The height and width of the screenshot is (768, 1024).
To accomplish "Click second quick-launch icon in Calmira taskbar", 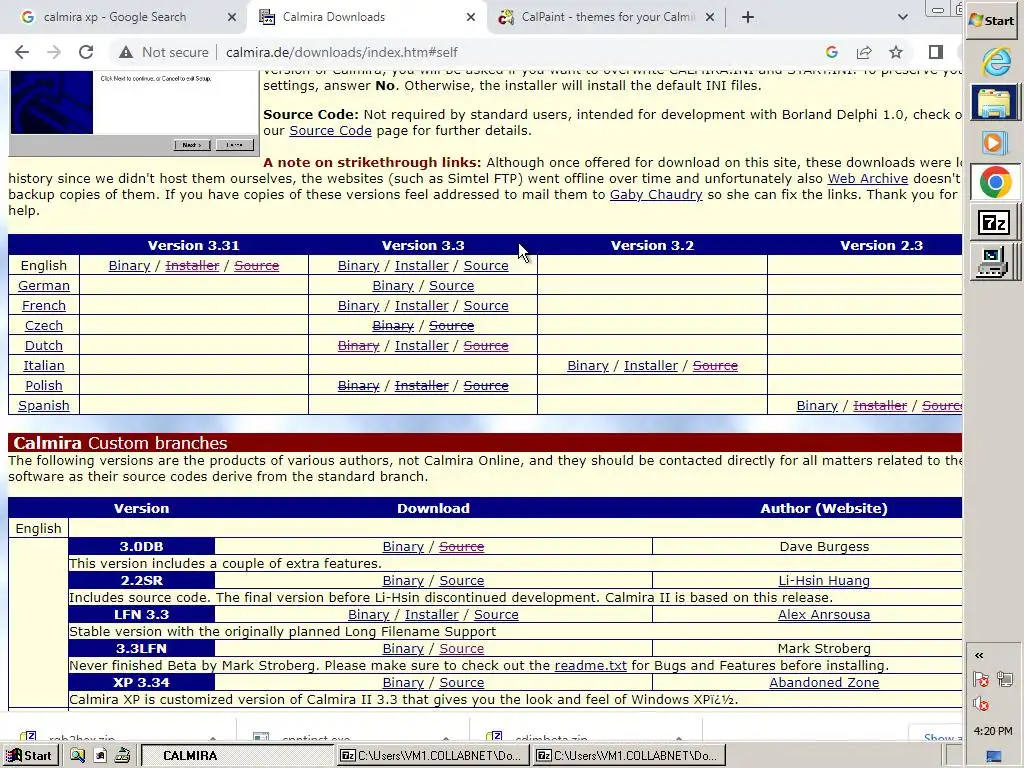I will tap(100, 756).
